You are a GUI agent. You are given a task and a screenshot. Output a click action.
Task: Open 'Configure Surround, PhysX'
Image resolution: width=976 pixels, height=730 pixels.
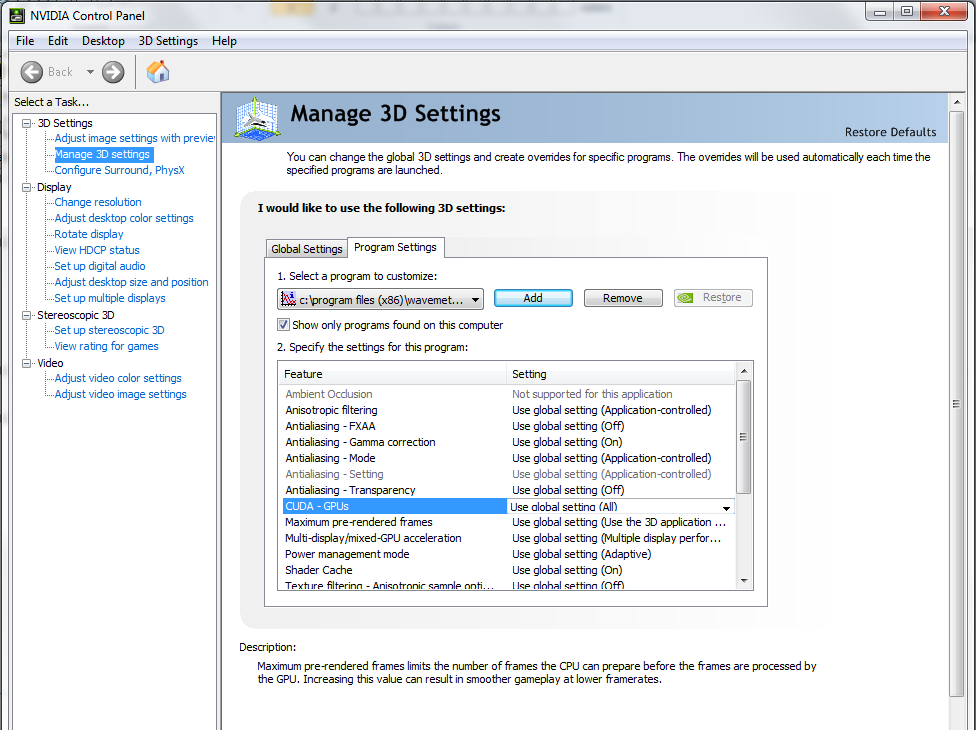(120, 171)
